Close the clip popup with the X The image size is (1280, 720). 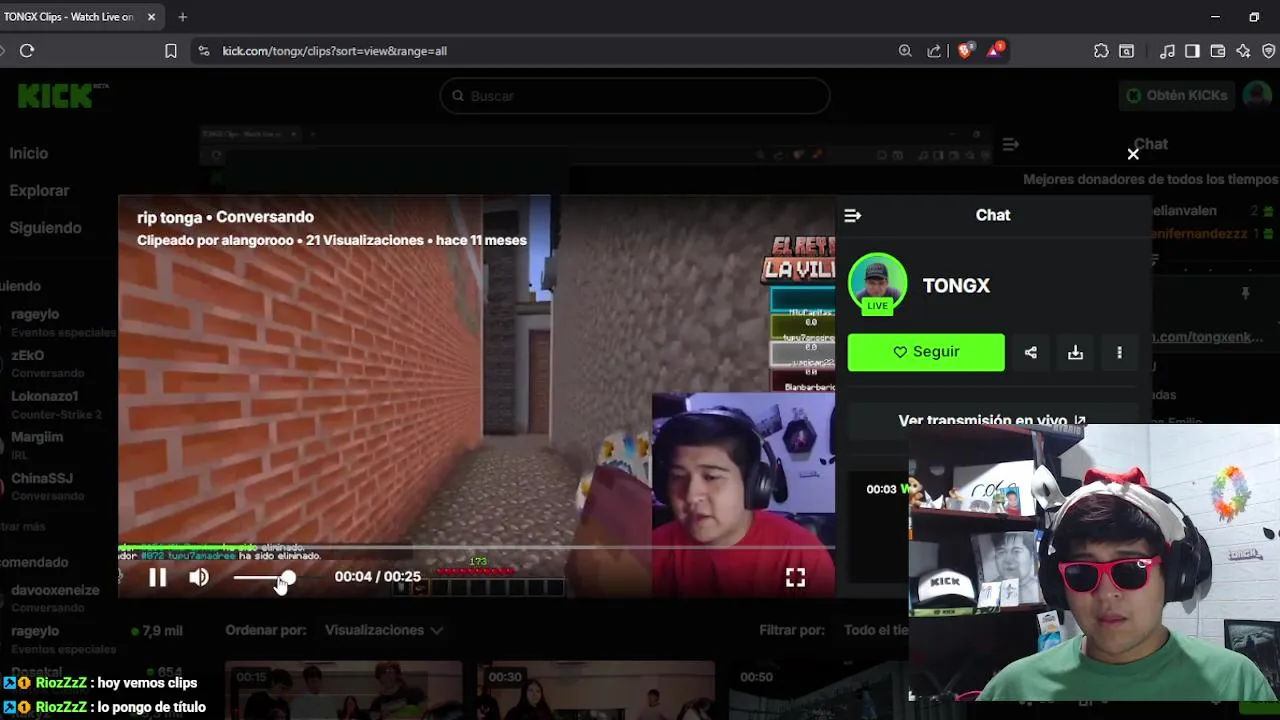1133,154
